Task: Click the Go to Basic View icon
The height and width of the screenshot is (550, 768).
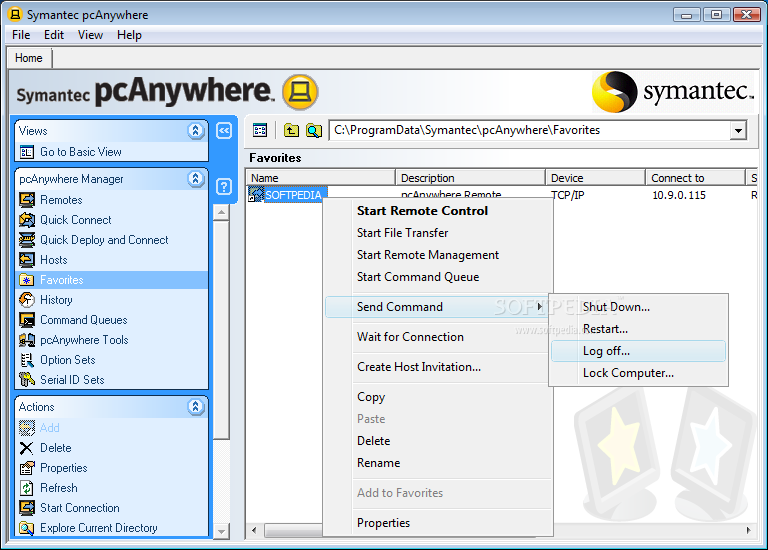Action: 27,152
